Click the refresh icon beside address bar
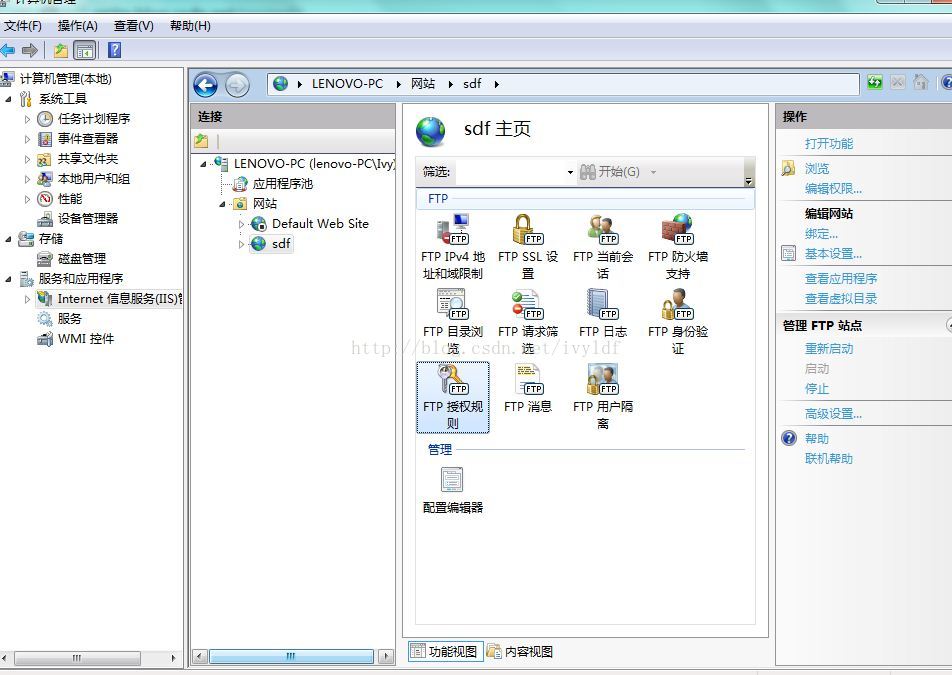 [x=875, y=83]
